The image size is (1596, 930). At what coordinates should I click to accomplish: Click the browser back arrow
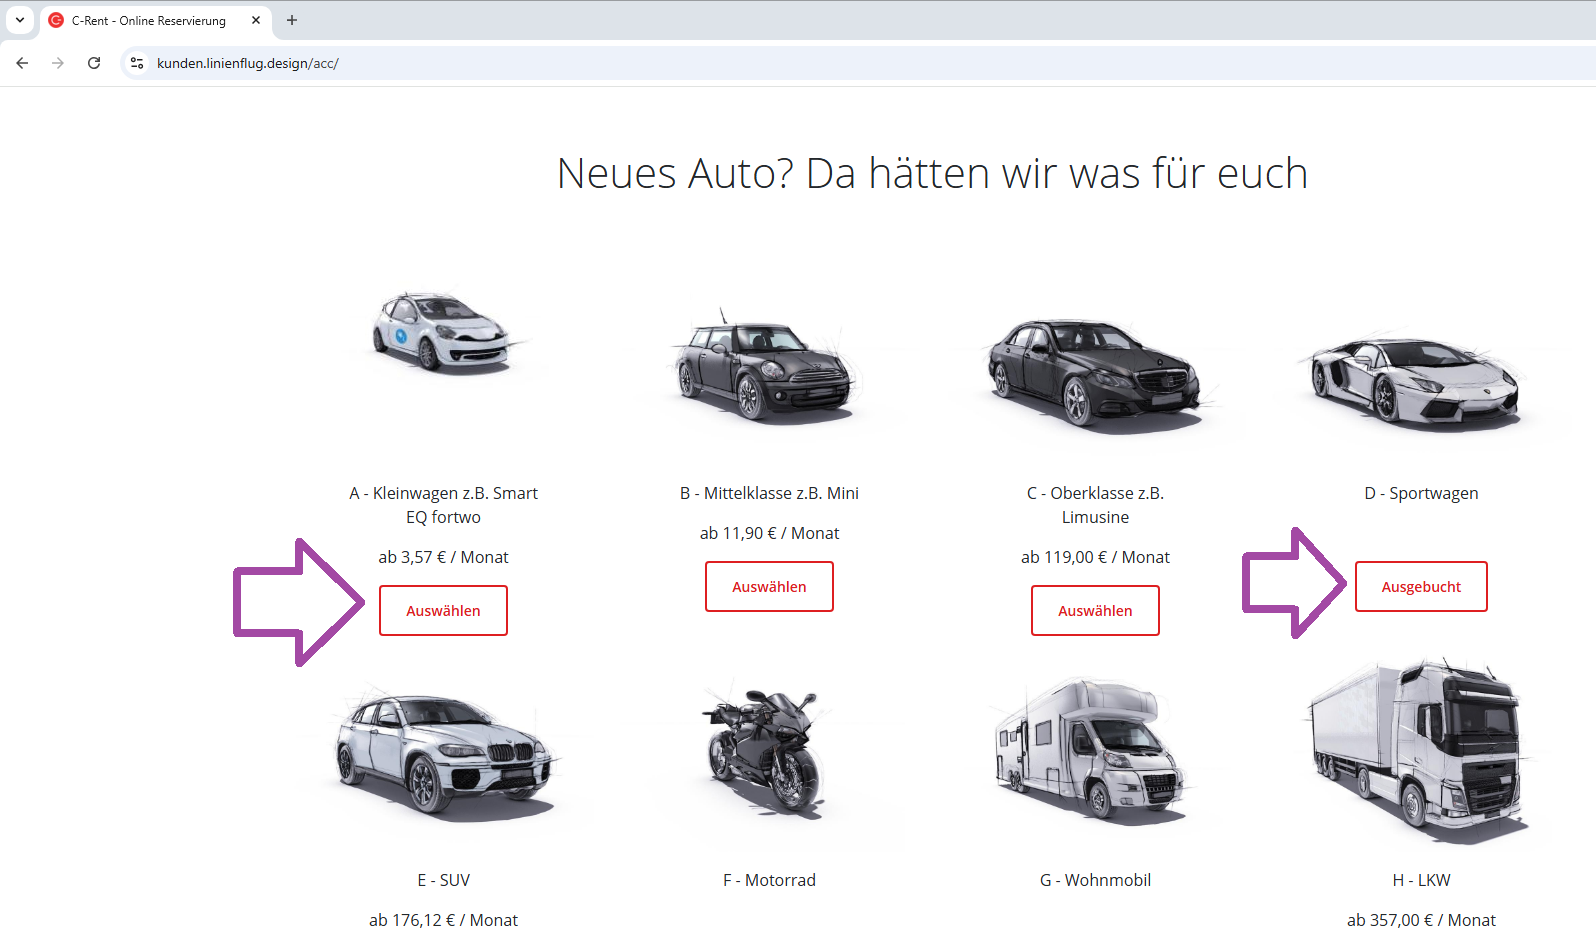[22, 63]
